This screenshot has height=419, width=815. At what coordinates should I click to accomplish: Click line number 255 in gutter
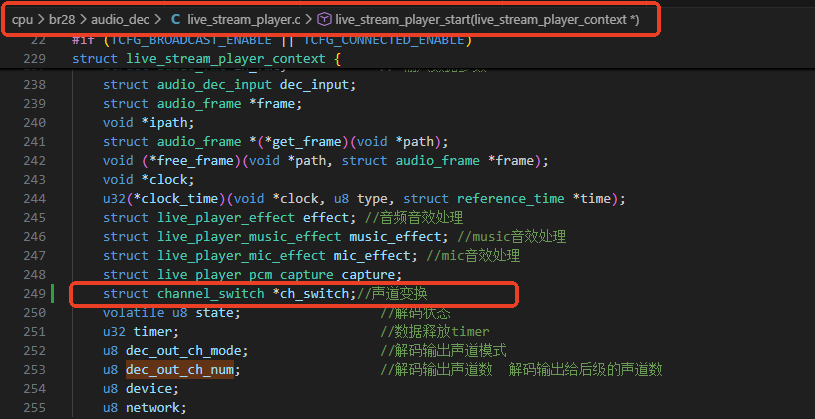(34, 408)
